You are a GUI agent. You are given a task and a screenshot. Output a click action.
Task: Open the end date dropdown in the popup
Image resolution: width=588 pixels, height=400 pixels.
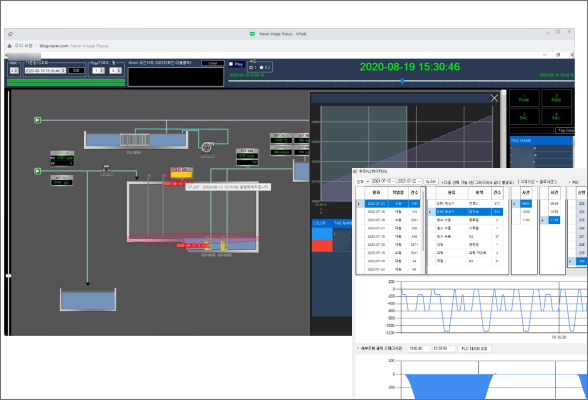(x=419, y=181)
